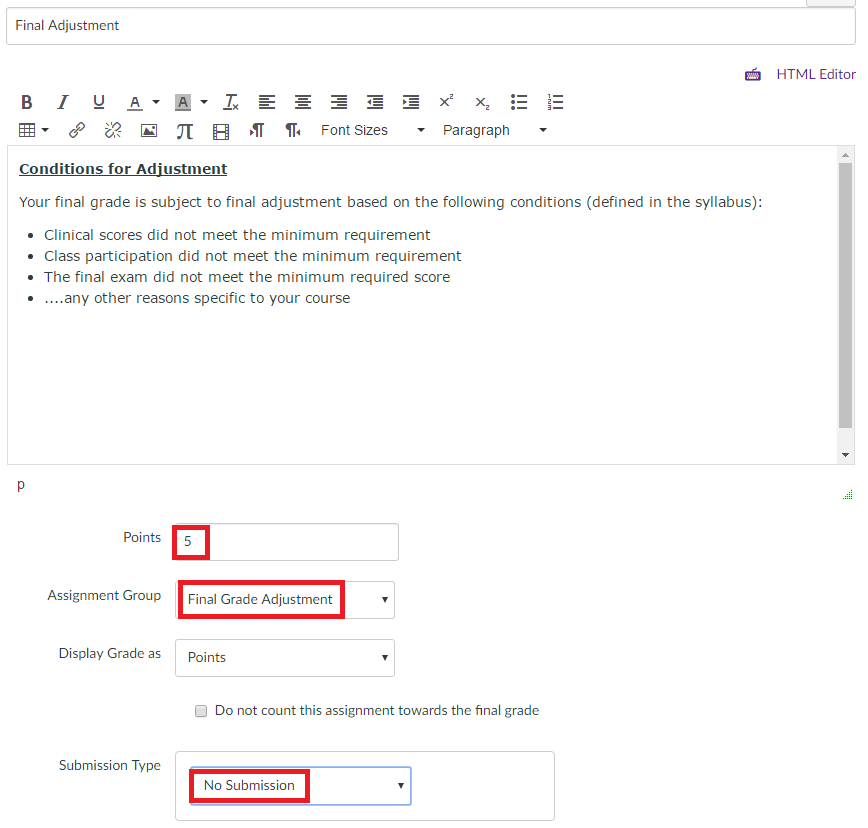Image resolution: width=868 pixels, height=828 pixels.
Task: Apply italic formatting
Action: pyautogui.click(x=63, y=102)
